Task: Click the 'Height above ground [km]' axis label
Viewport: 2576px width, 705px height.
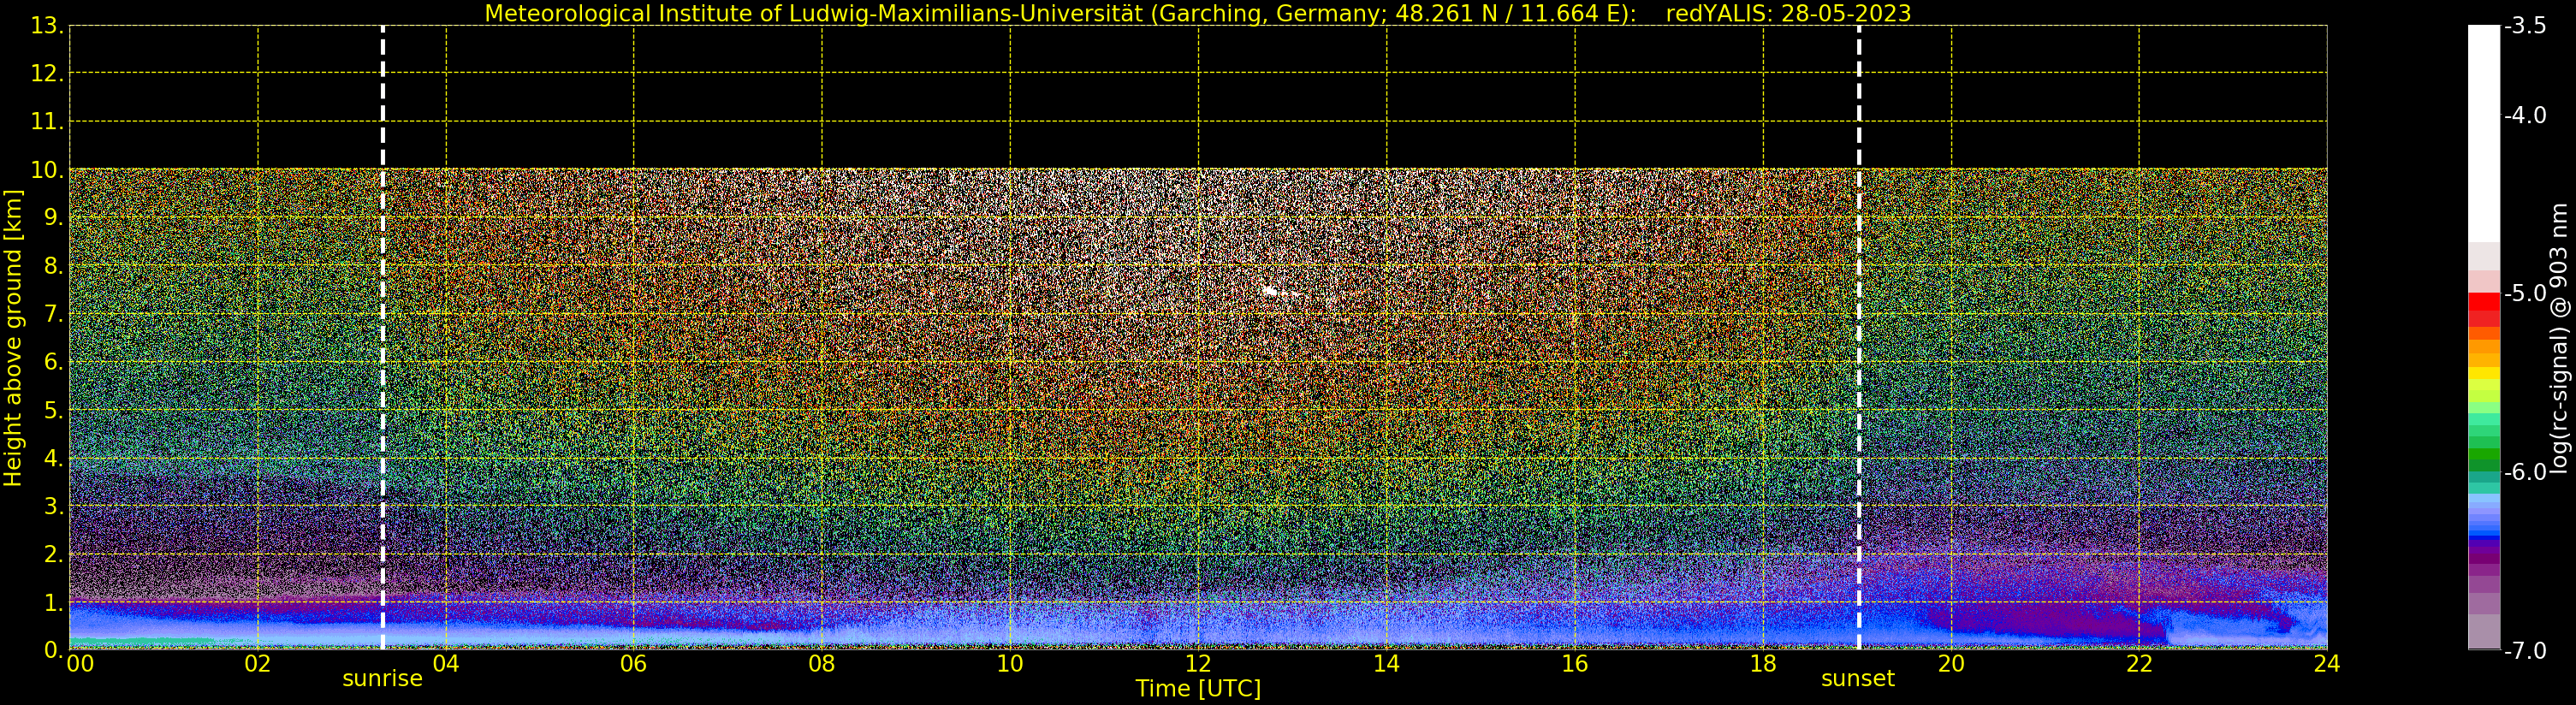Action: click(13, 338)
